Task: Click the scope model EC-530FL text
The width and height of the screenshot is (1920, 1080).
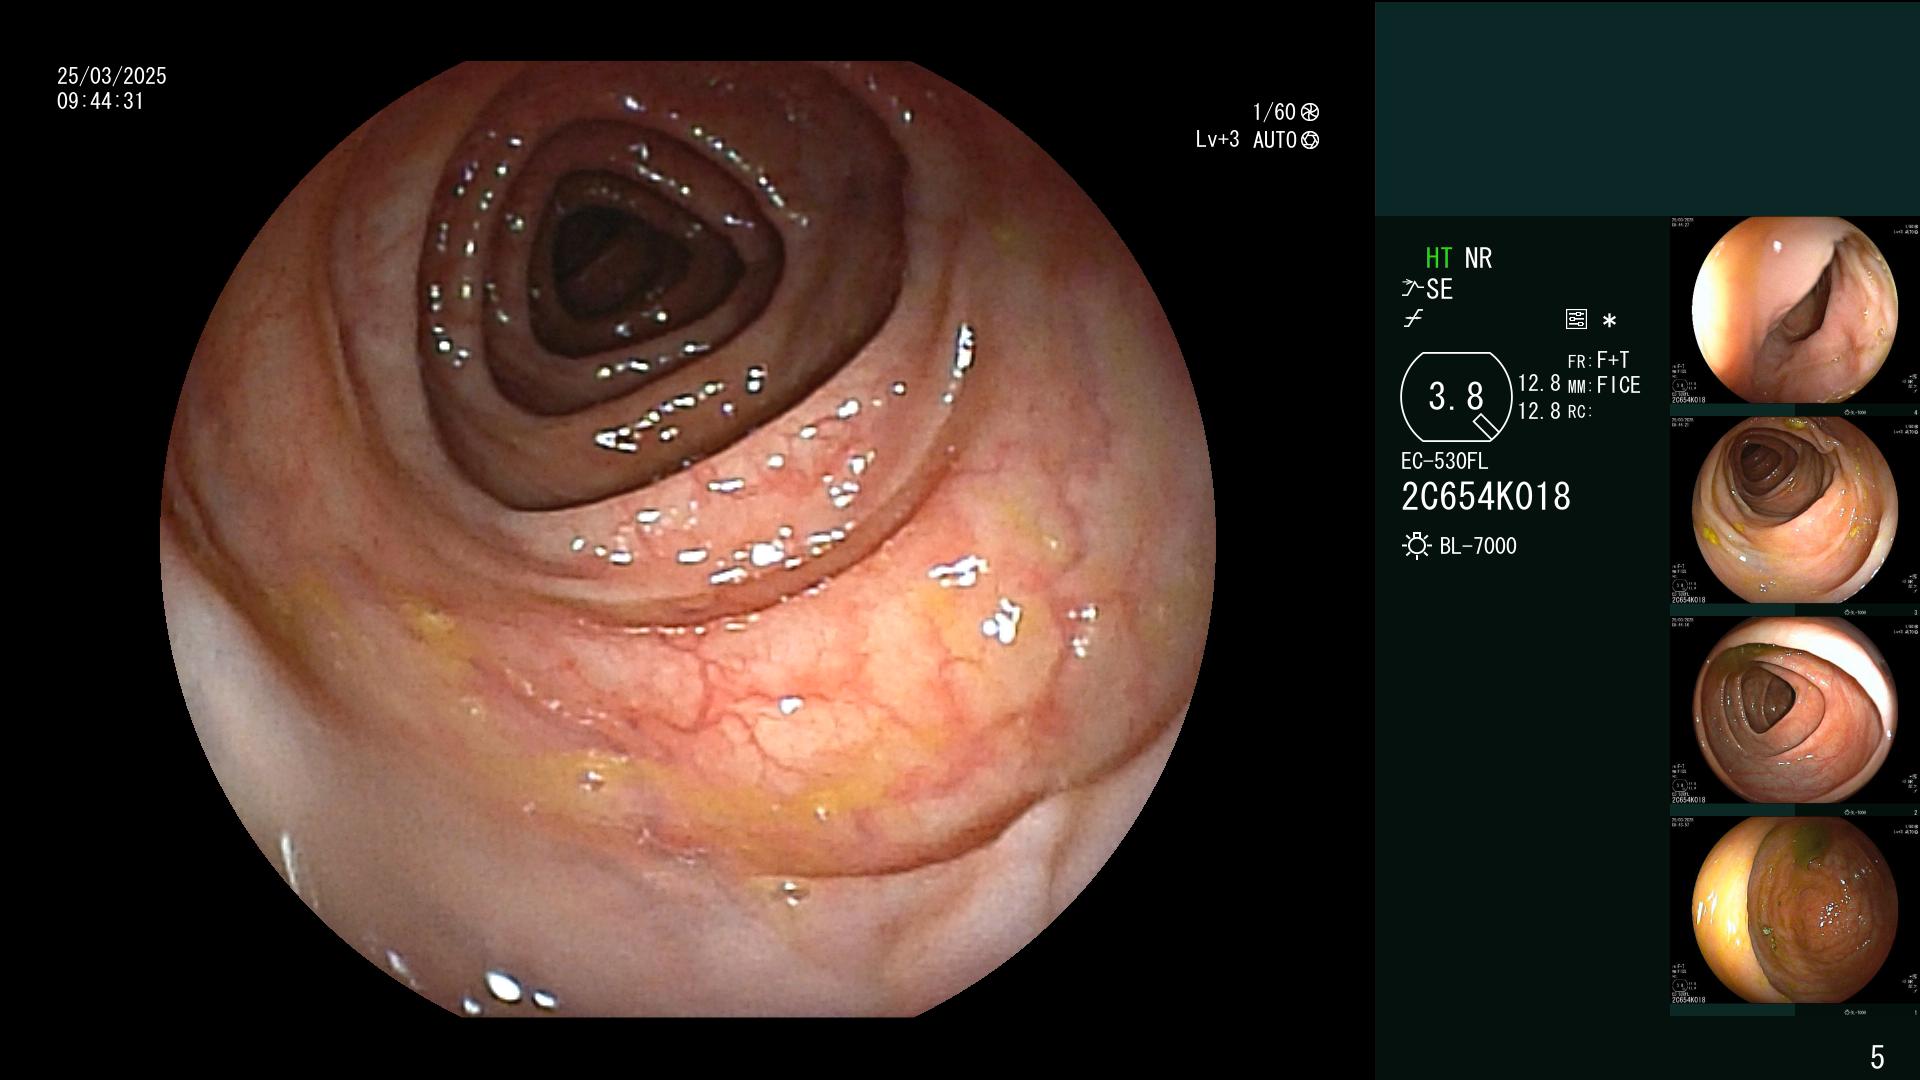Action: 1444,462
